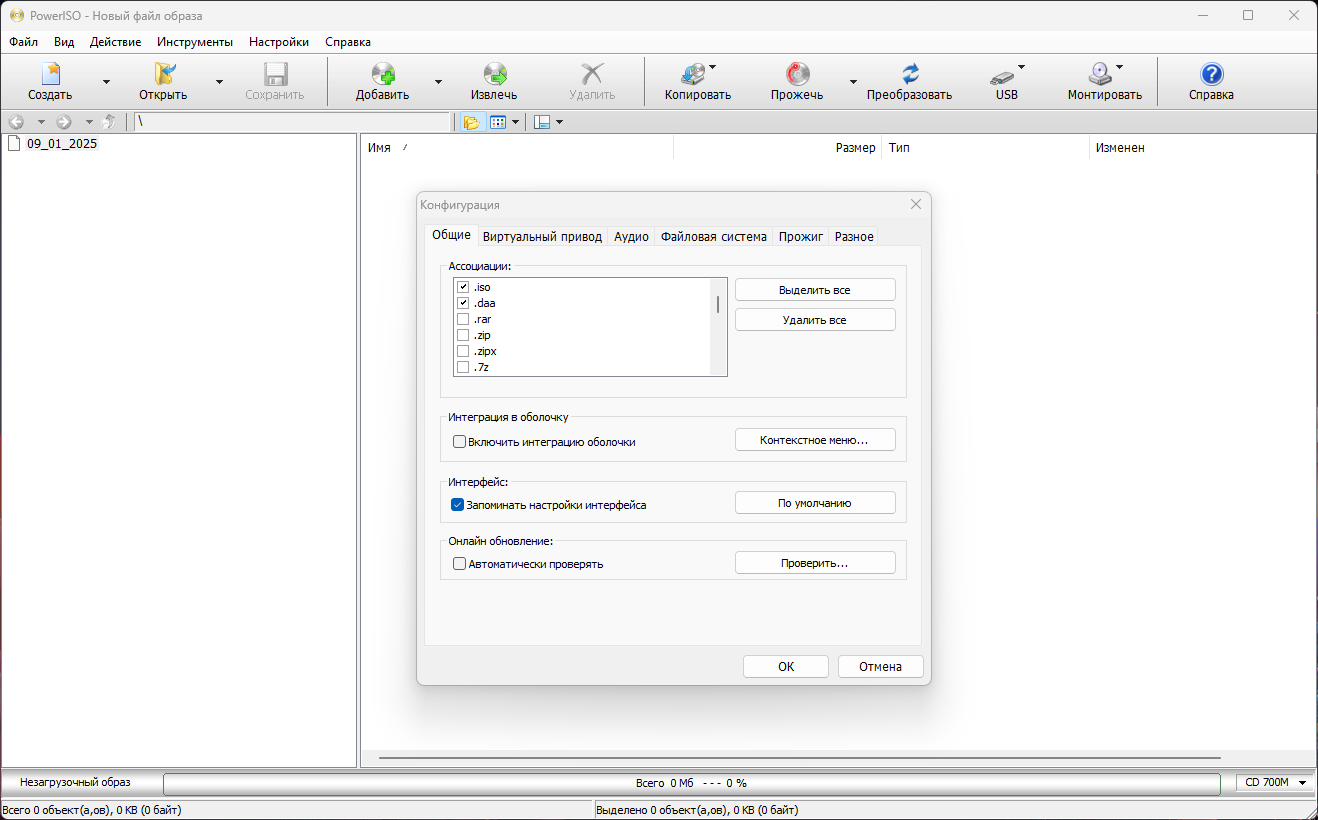Click the По умолчанию button
This screenshot has width=1318, height=820.
point(815,503)
